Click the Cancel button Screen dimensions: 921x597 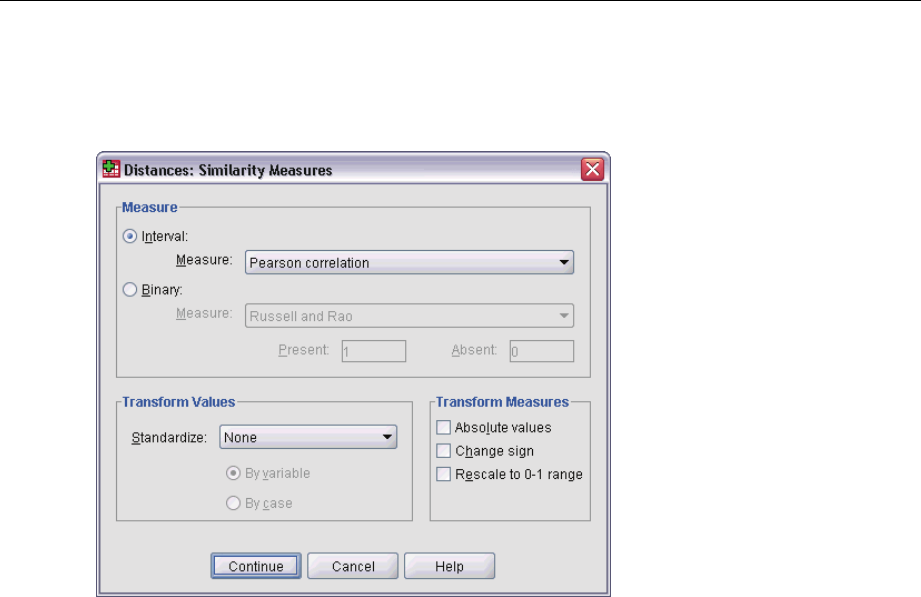(x=352, y=566)
